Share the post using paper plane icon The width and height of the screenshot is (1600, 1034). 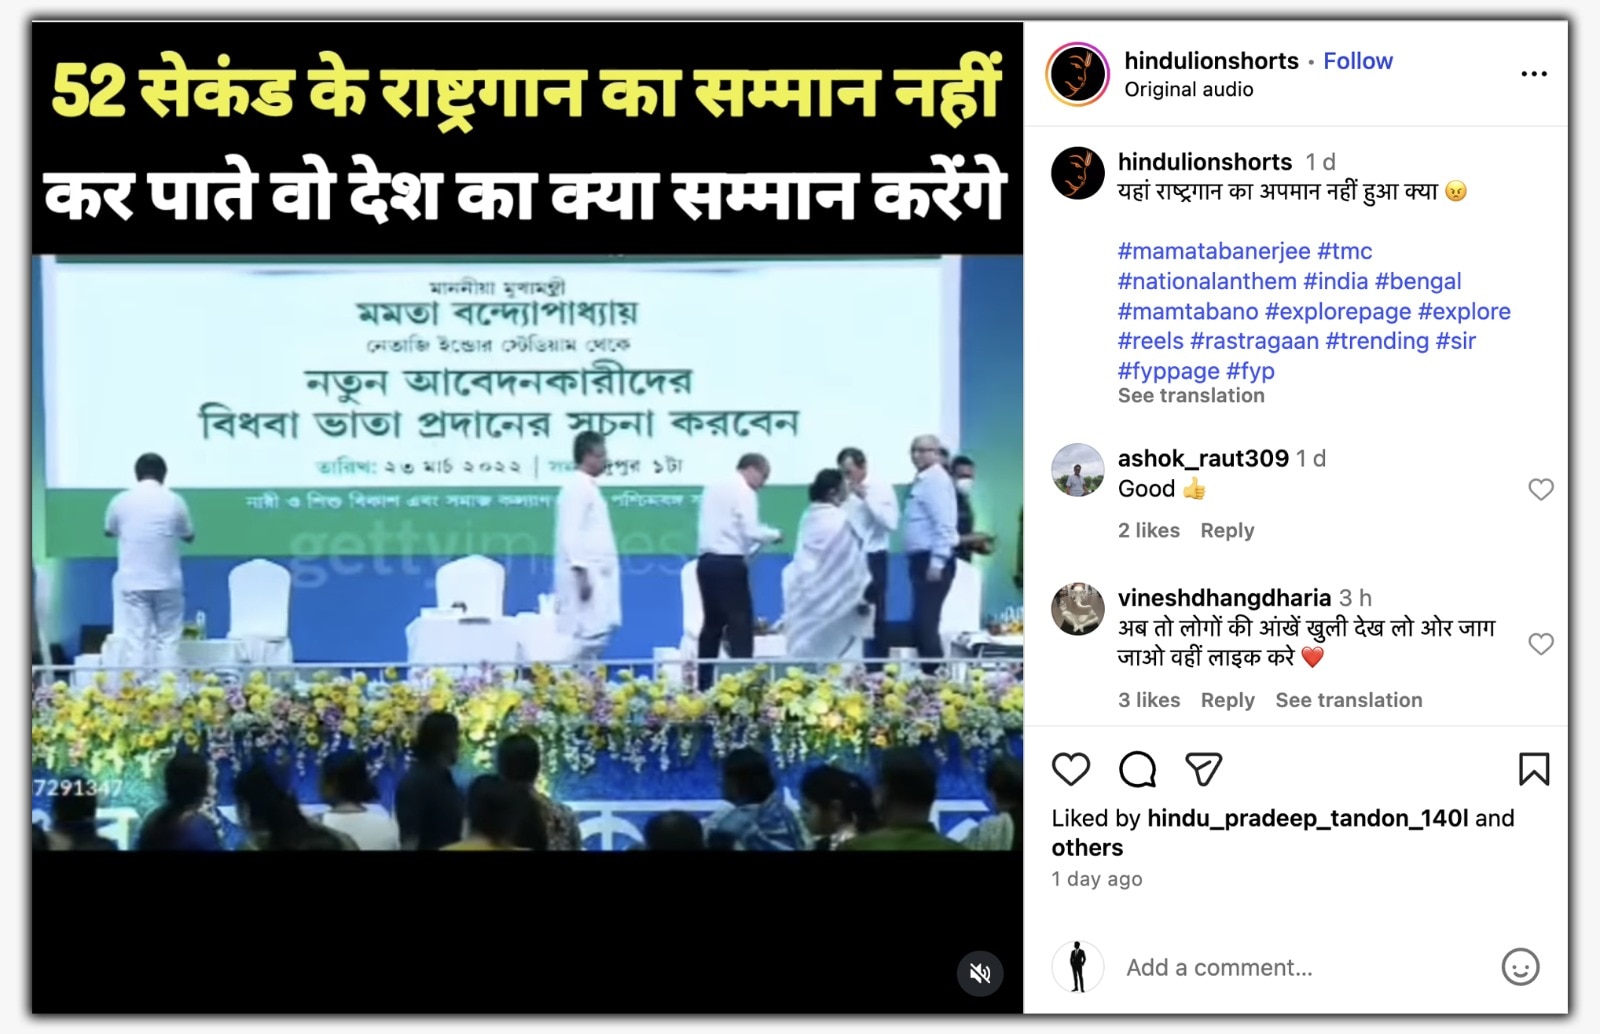pyautogui.click(x=1203, y=769)
